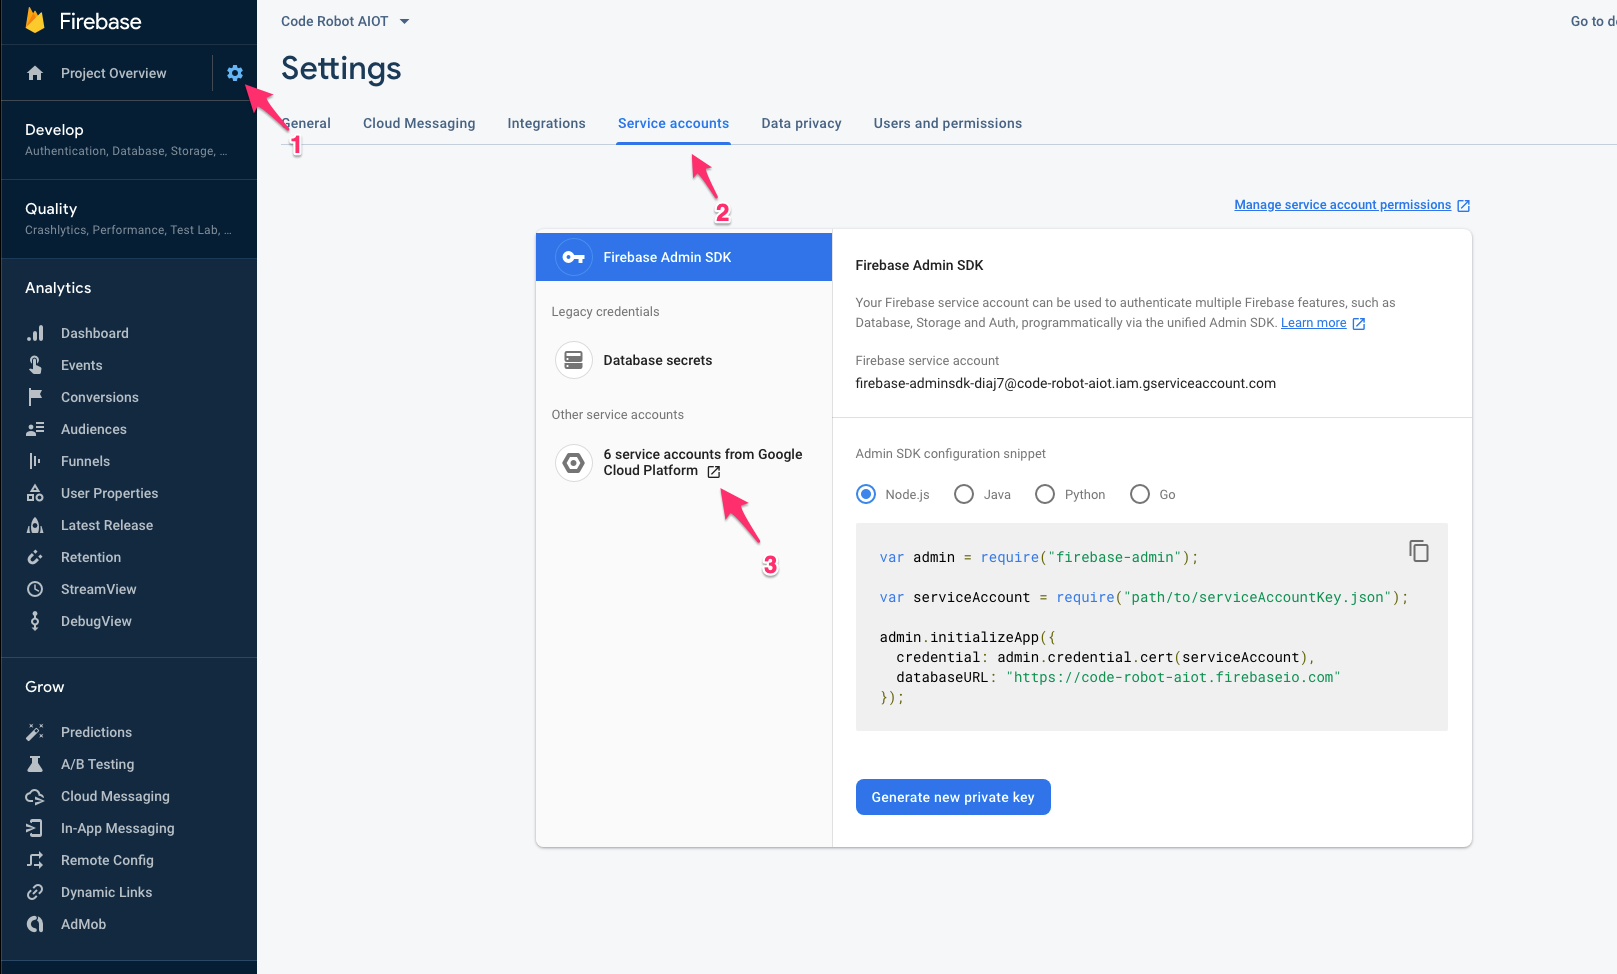Open the Code Robot AIOT project dropdown
The image size is (1617, 974).
click(x=345, y=21)
